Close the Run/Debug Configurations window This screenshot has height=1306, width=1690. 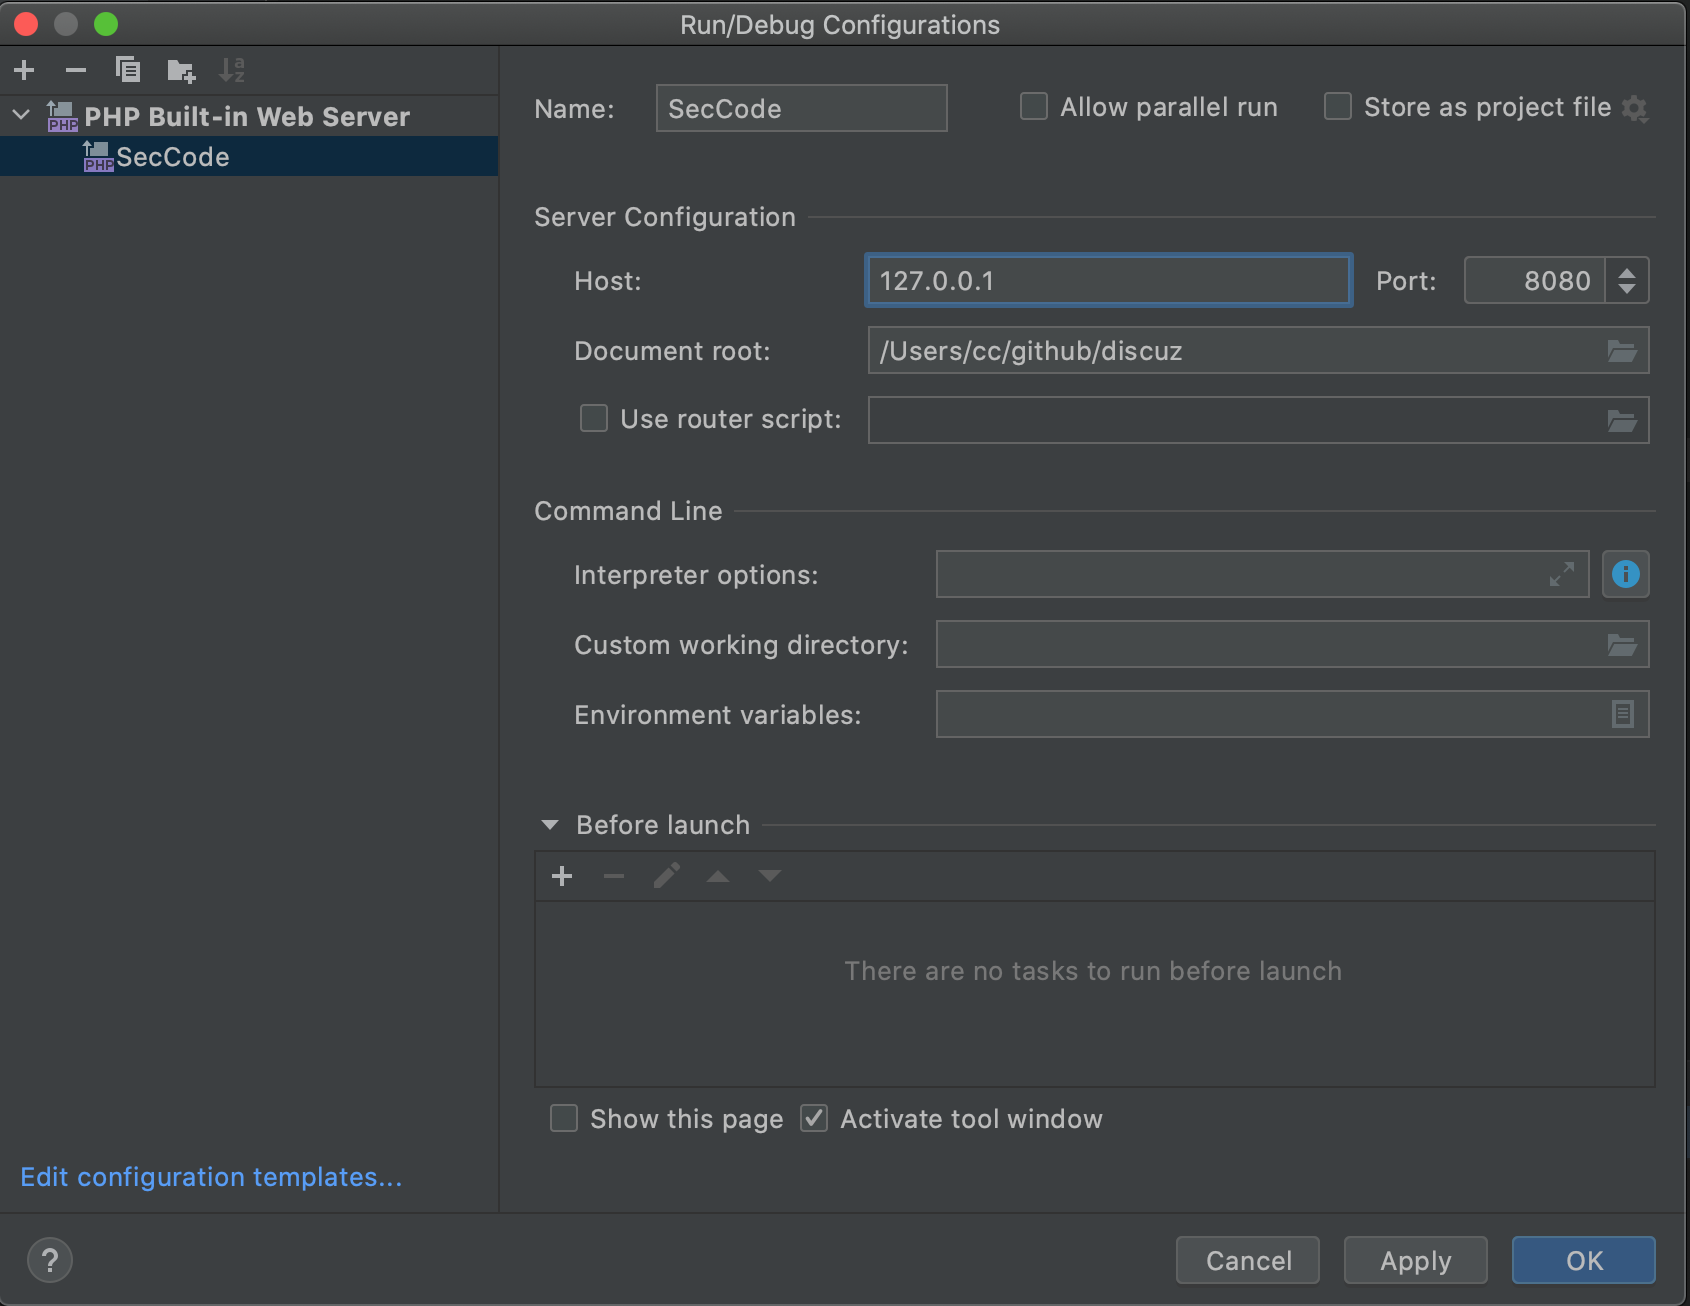coord(27,24)
